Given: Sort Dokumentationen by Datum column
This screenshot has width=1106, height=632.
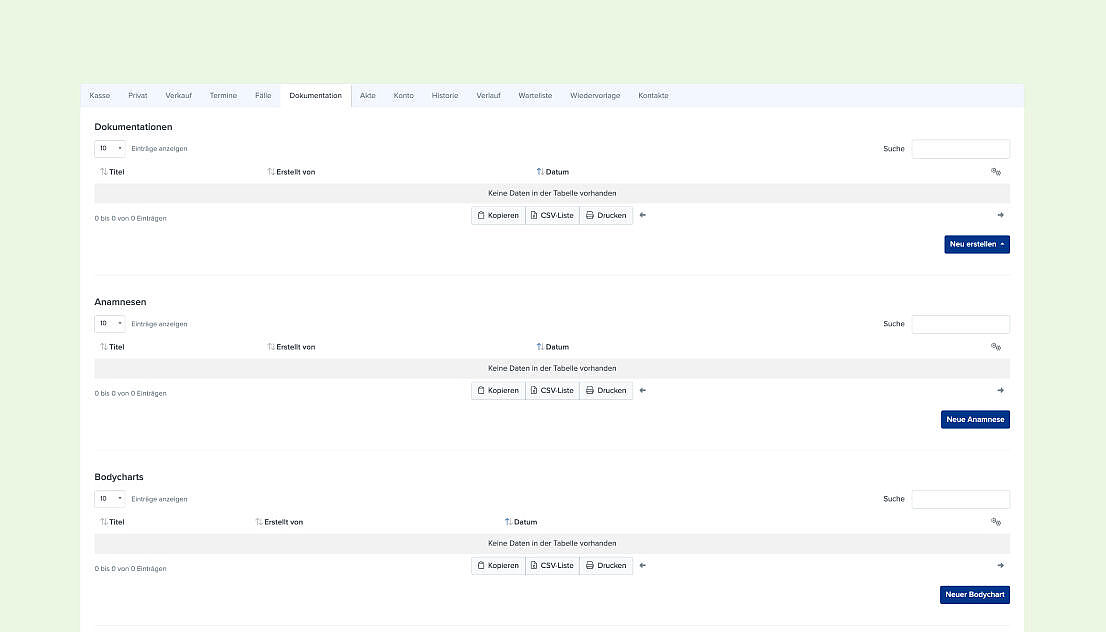Looking at the screenshot, I should click(552, 171).
